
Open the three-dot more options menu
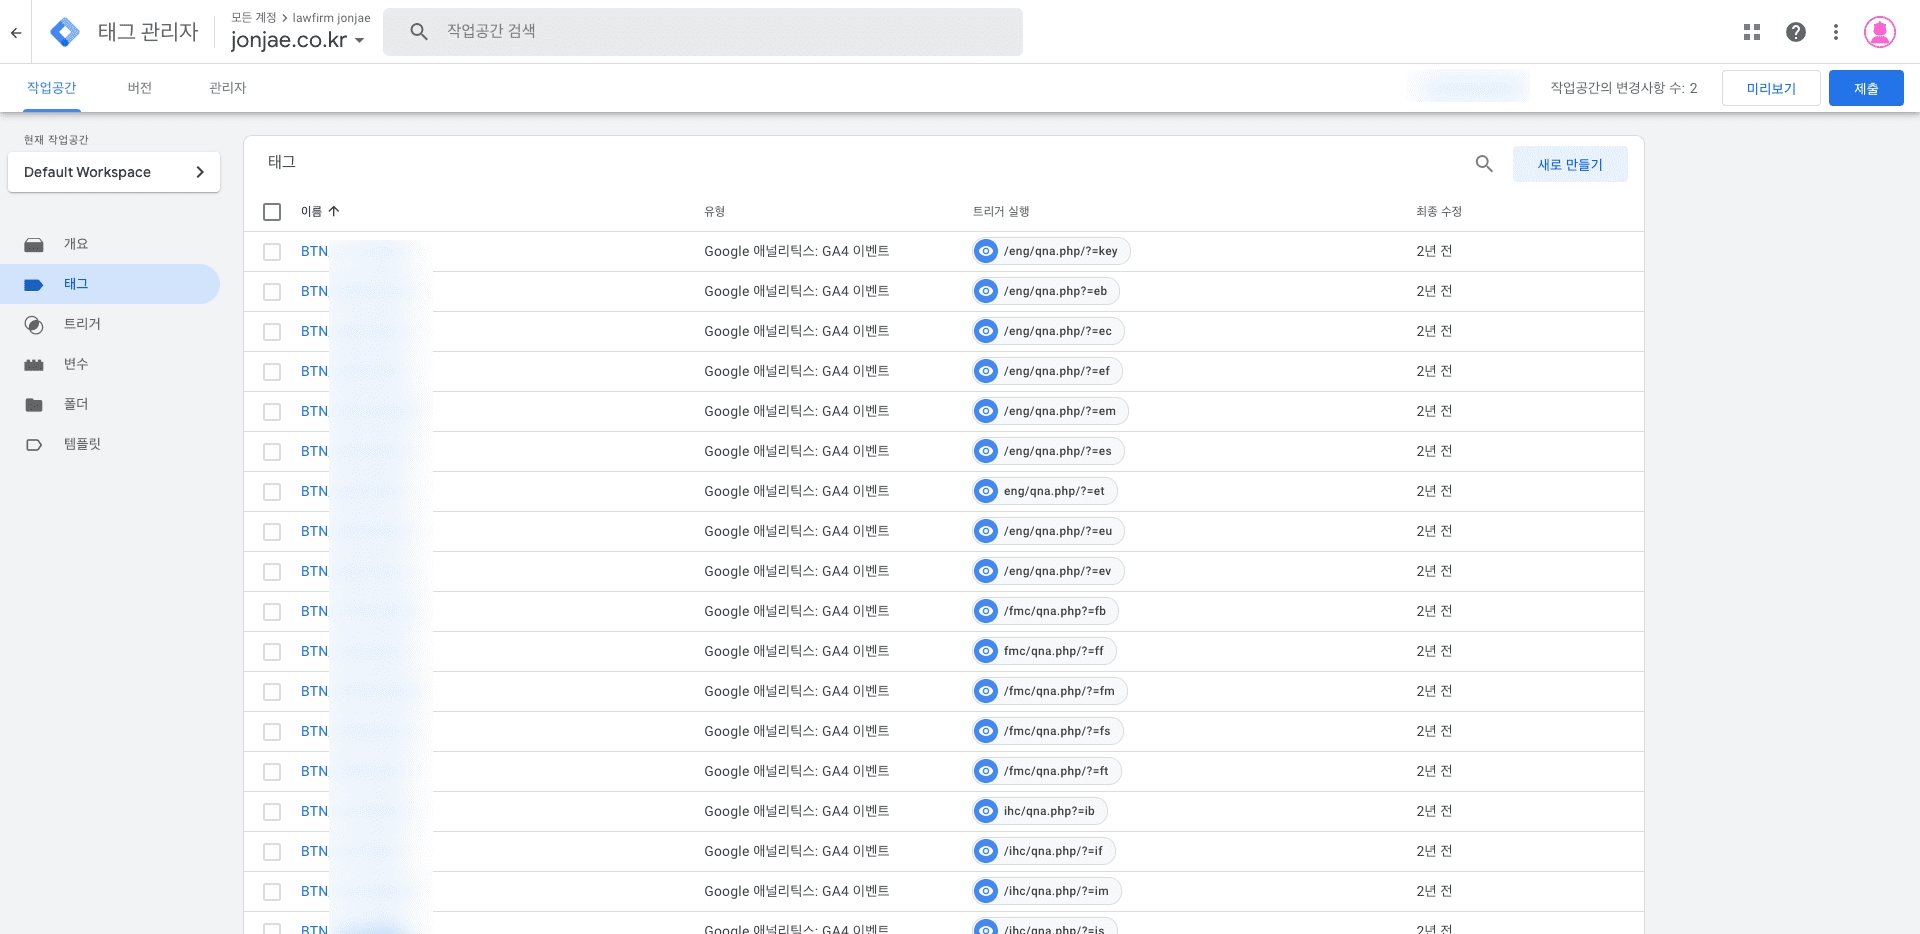[x=1835, y=32]
